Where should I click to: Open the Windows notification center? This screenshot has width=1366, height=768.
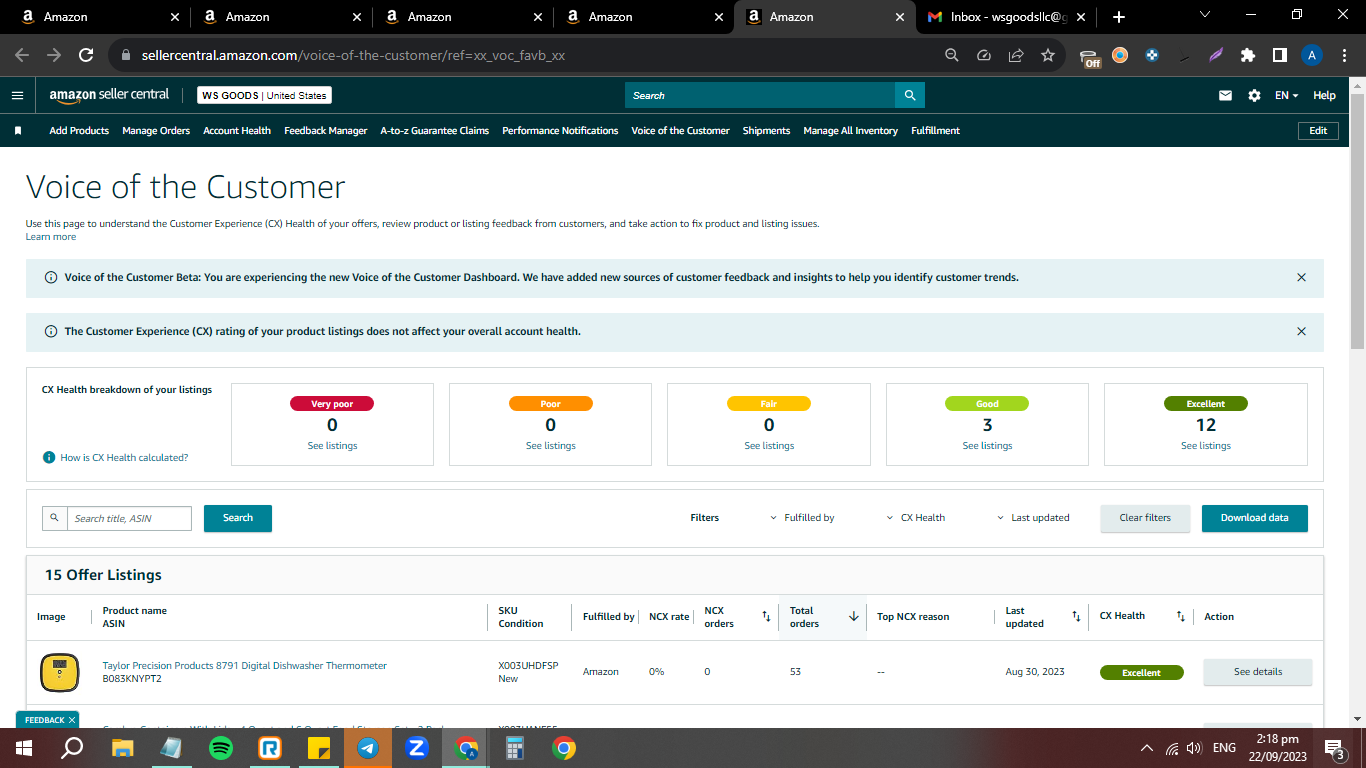[x=1334, y=748]
